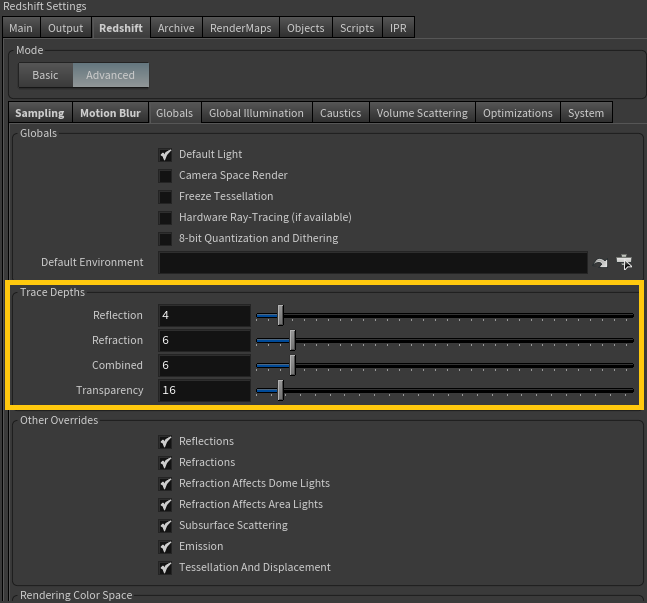Open the Volume Scattering tab
This screenshot has height=603, width=647.
(x=422, y=113)
